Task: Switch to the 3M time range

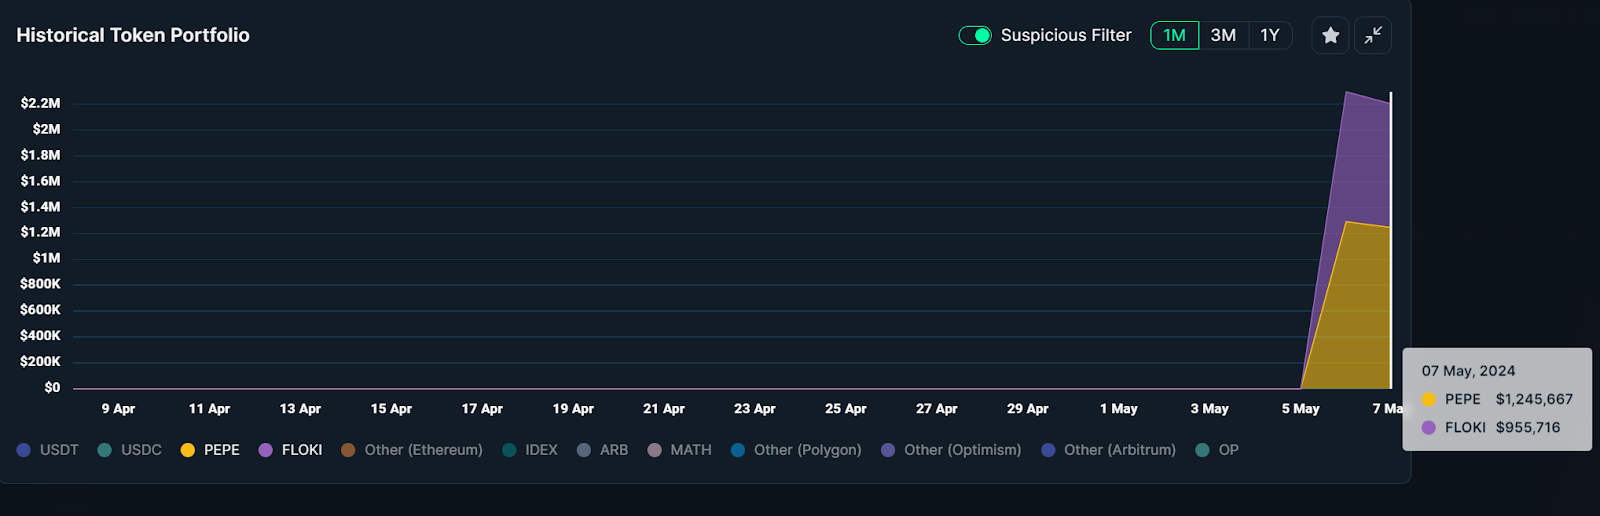Action: (1223, 36)
